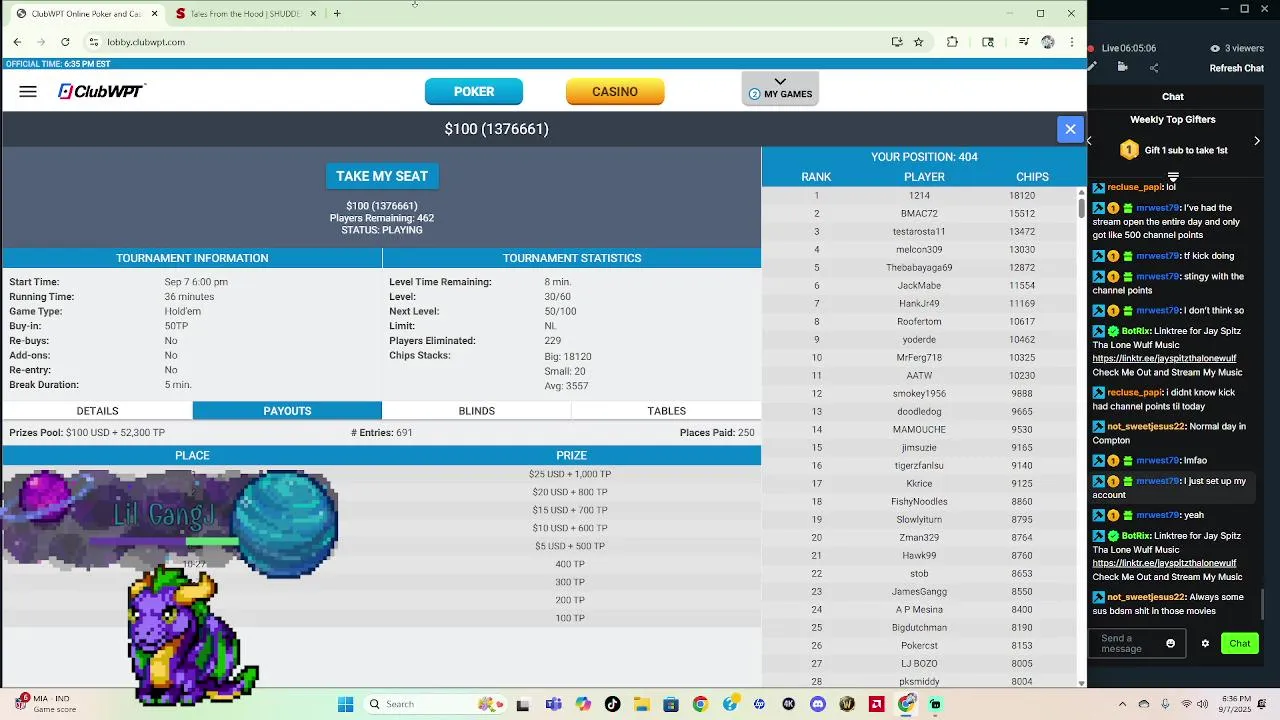The image size is (1280, 720).
Task: Close the Tales From the Hood tab
Action: coord(313,14)
